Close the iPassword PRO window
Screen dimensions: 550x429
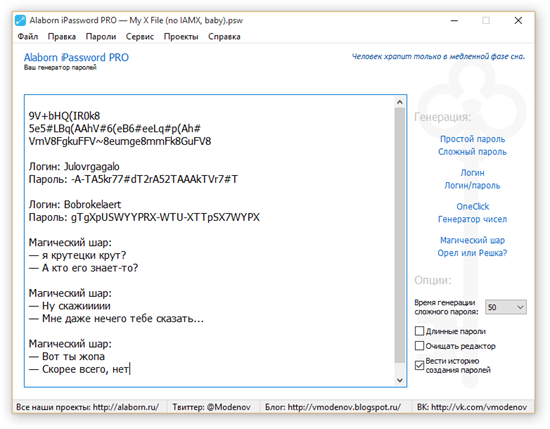518,20
